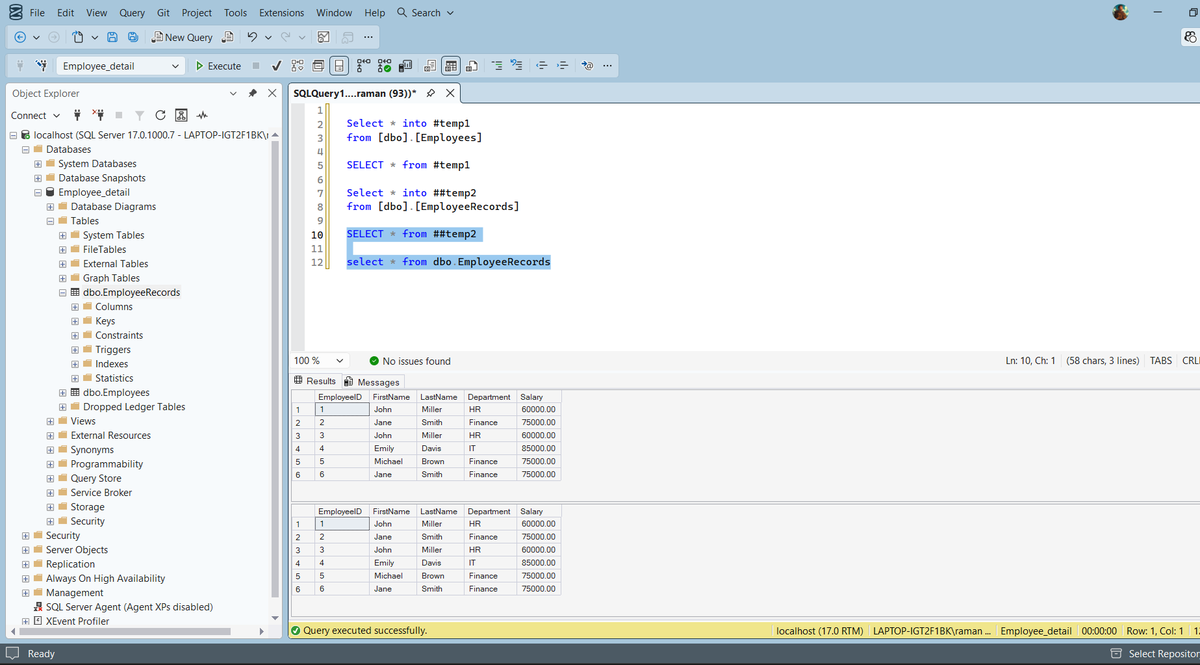Open the Connect dropdown in Object Explorer
This screenshot has height=665, width=1200.
coord(34,115)
